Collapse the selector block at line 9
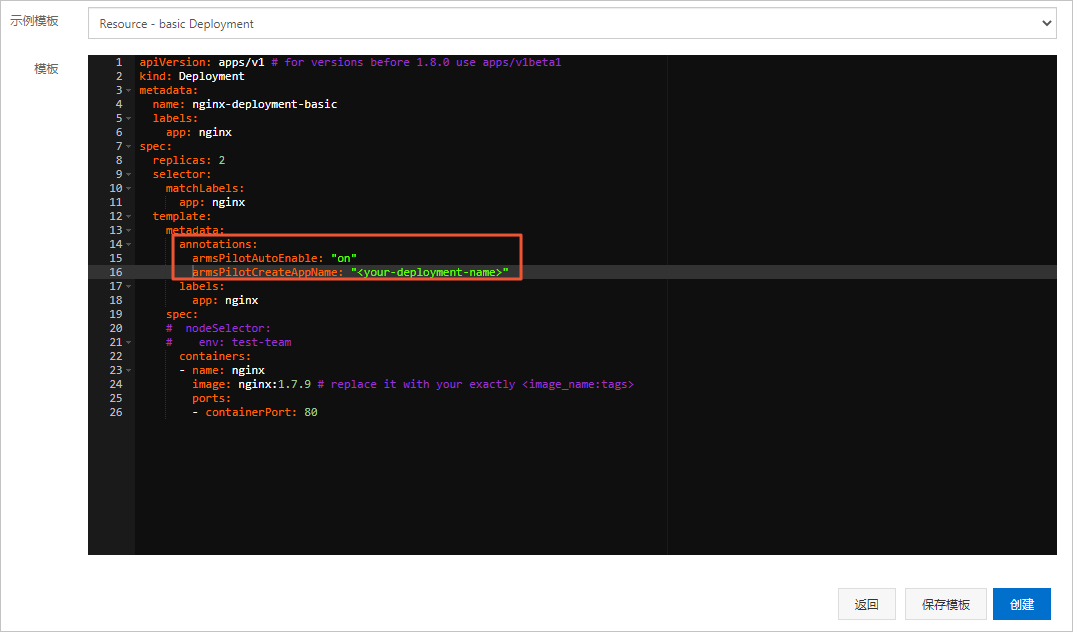 129,174
